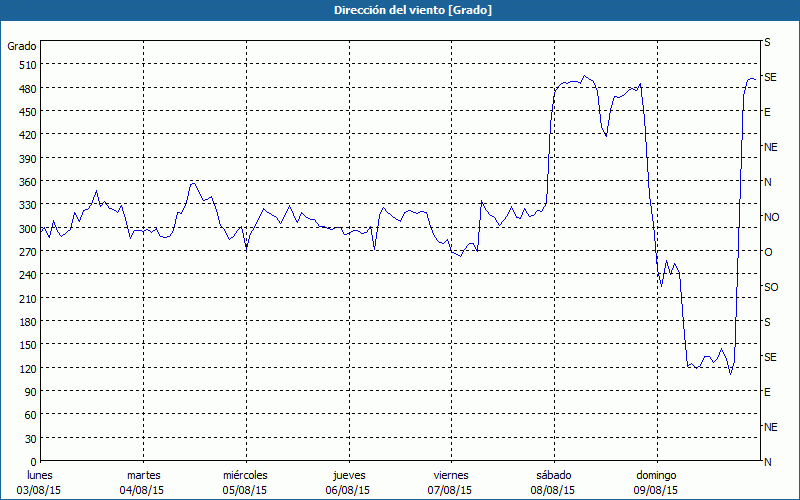Click the 'NO' compass label on the right axis

tap(771, 217)
